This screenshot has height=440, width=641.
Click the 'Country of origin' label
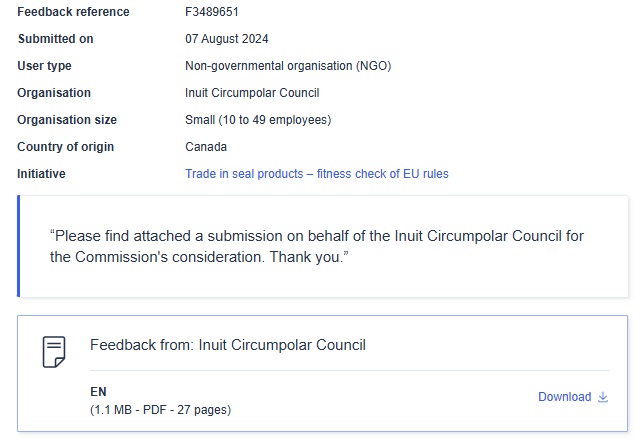point(65,147)
